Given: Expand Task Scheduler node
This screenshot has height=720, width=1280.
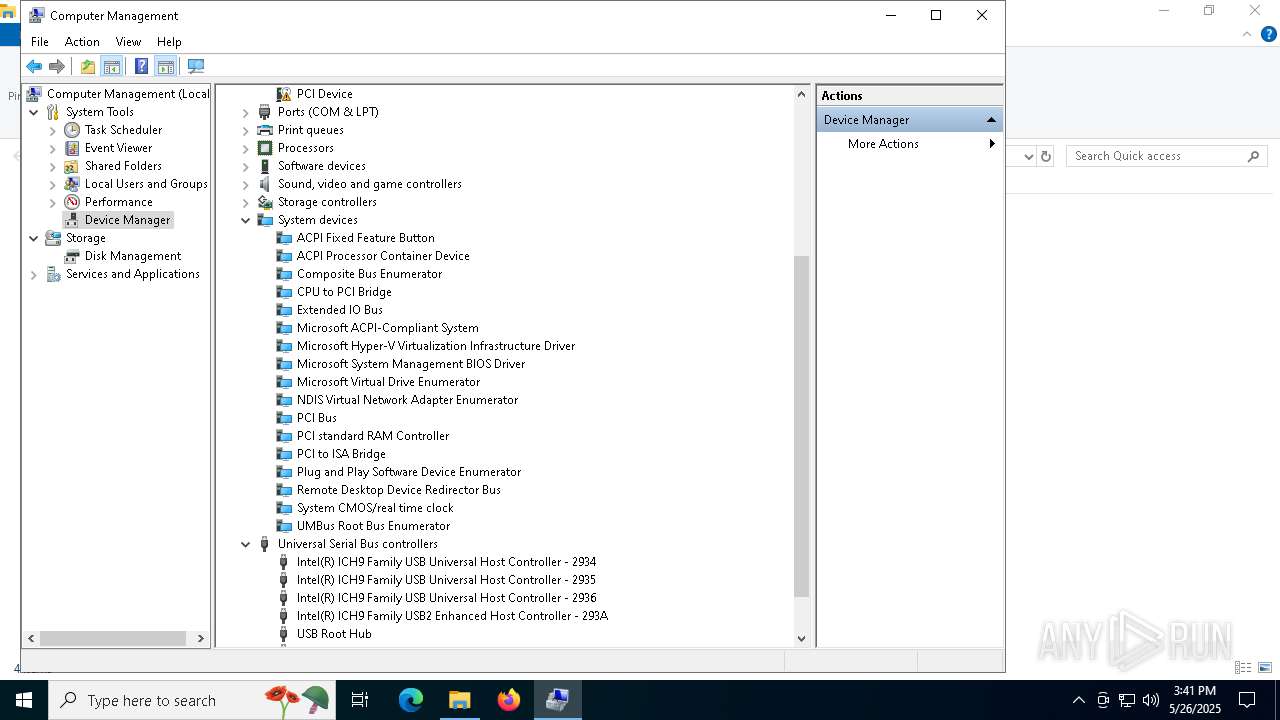Looking at the screenshot, I should 53,130.
